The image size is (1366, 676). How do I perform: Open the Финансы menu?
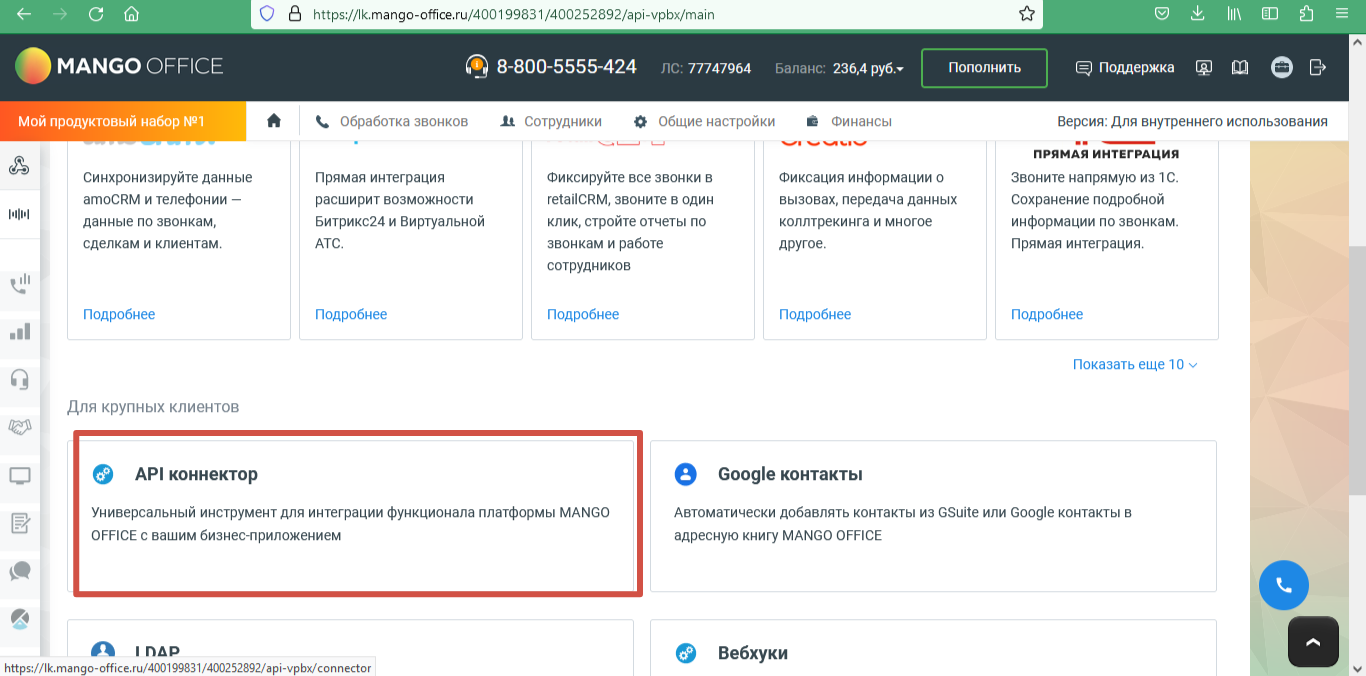pyautogui.click(x=849, y=121)
